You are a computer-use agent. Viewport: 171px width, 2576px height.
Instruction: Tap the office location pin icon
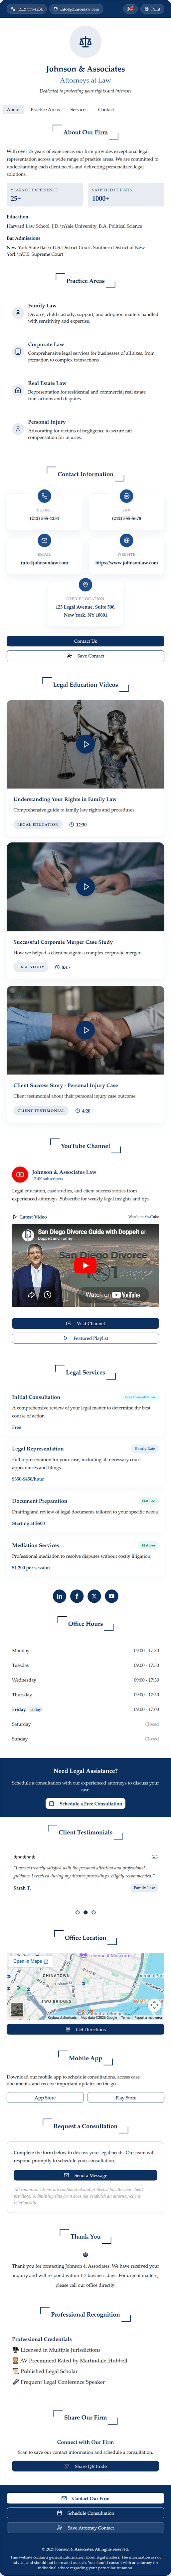pos(85,585)
